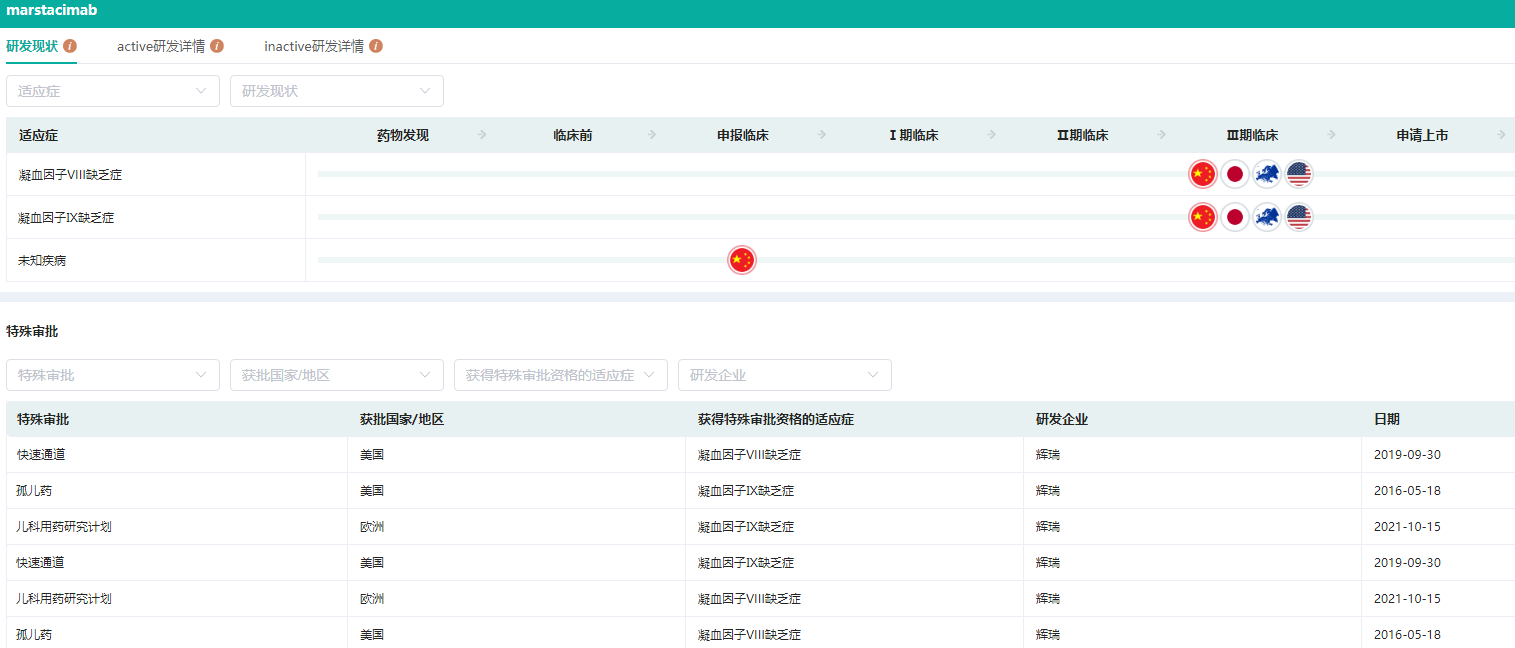The image size is (1515, 648).
Task: Switch to the inactive研发详情 tab
Action: [x=314, y=46]
